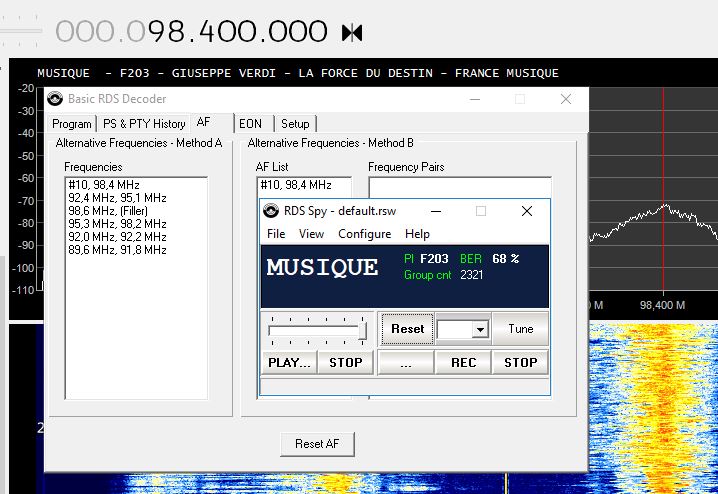
Task: Open the Help menu in RDS Spy
Action: click(x=417, y=234)
